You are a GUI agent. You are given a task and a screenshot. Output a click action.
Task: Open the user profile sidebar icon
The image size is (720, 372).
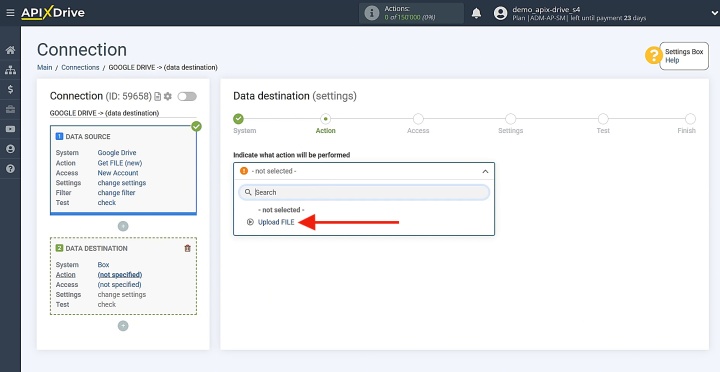[10, 149]
